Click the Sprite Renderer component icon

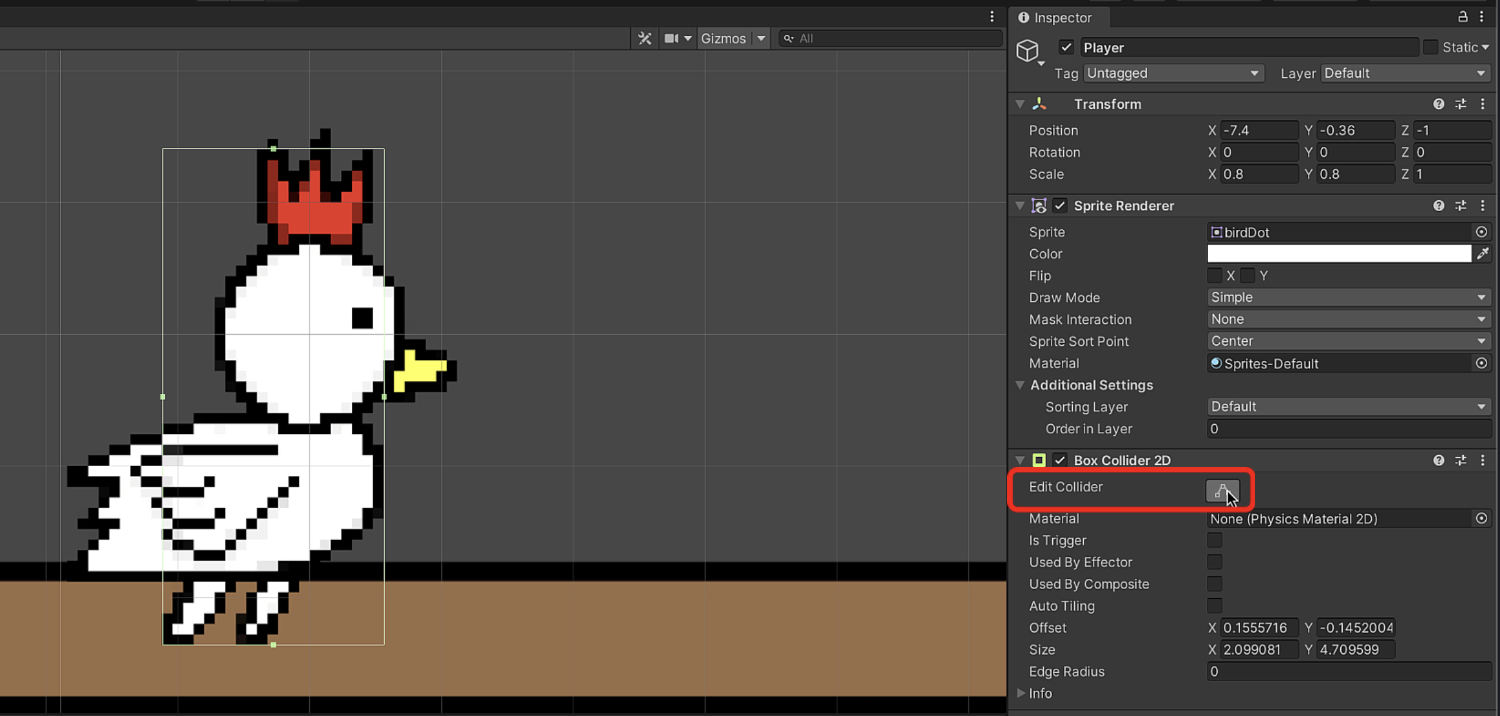pos(1039,206)
